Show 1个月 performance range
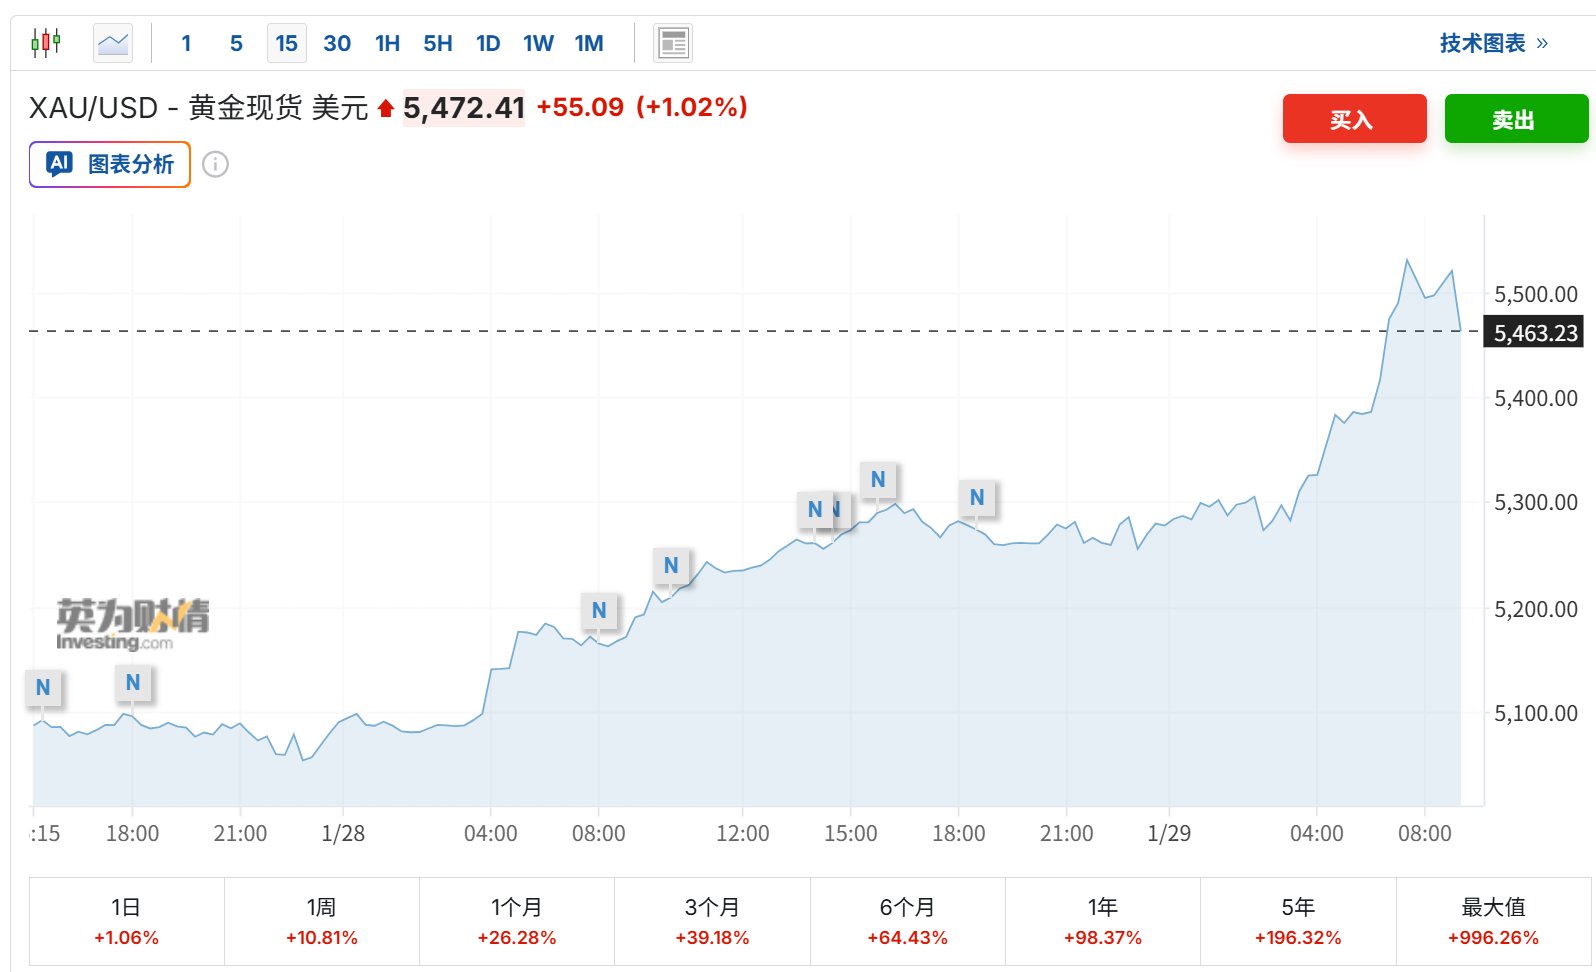The height and width of the screenshot is (972, 1596). (x=516, y=921)
